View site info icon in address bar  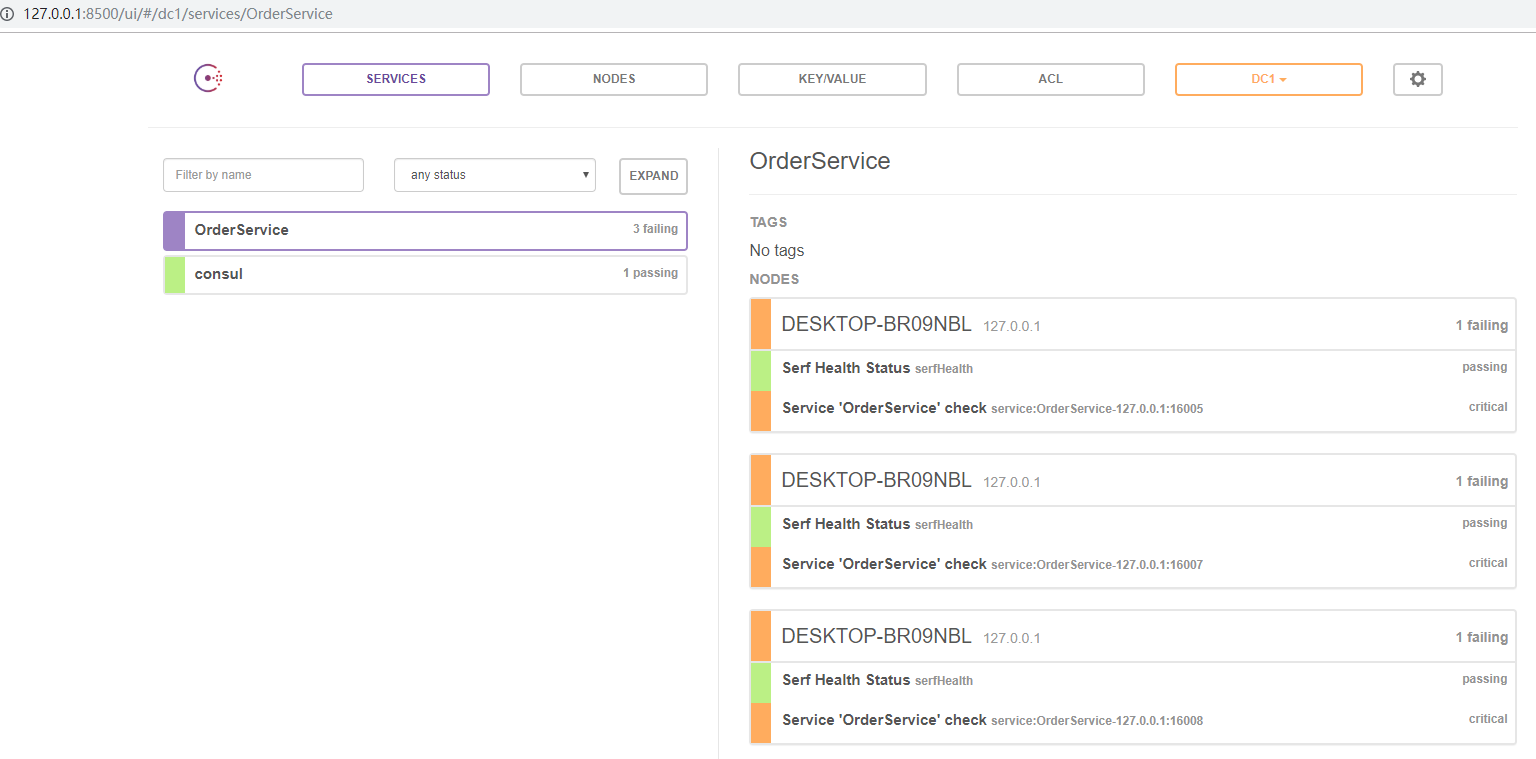(x=8, y=15)
